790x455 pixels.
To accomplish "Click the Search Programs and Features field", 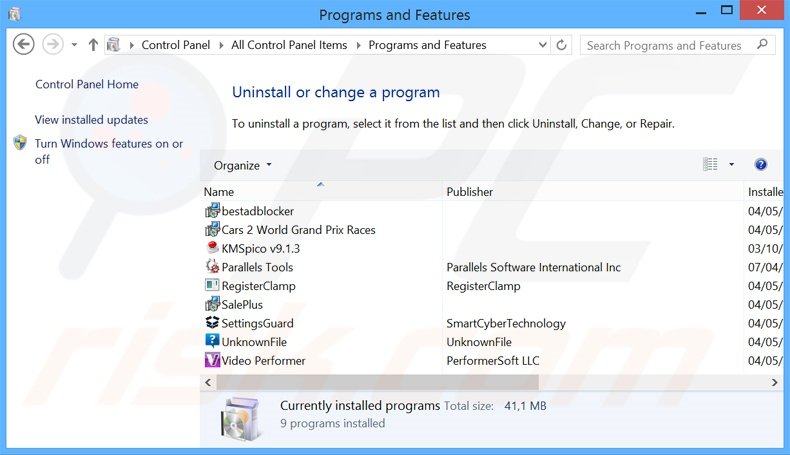I will [677, 45].
